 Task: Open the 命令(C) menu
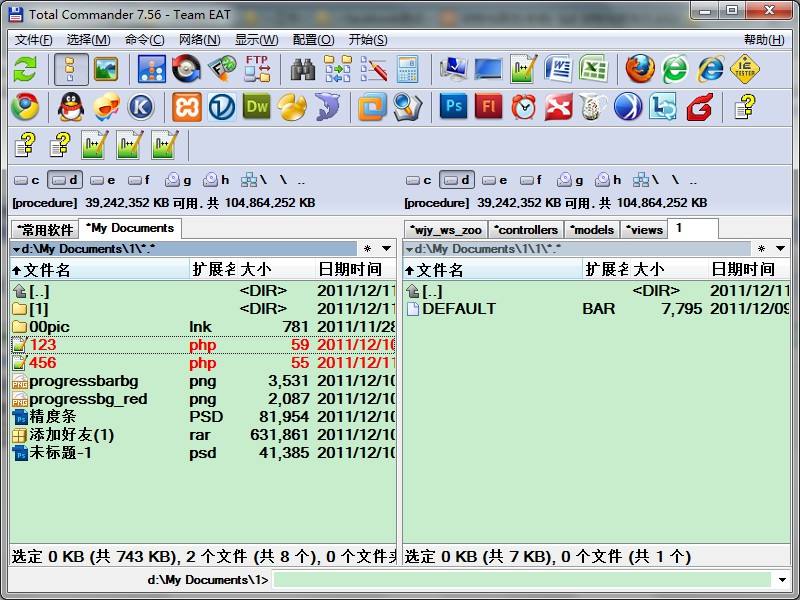(145, 40)
